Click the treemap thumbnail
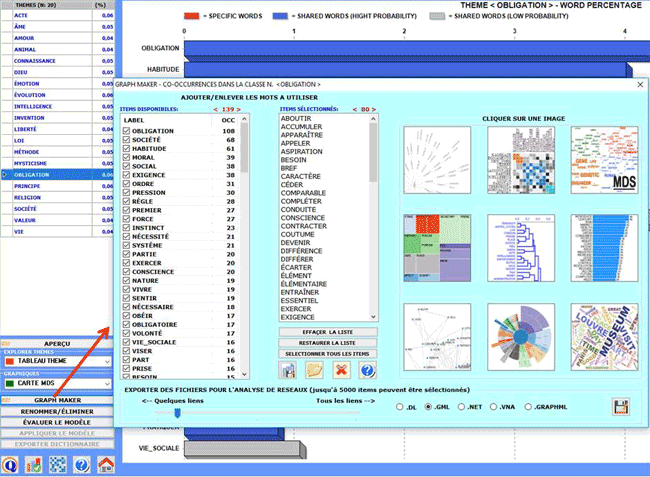 coord(437,248)
